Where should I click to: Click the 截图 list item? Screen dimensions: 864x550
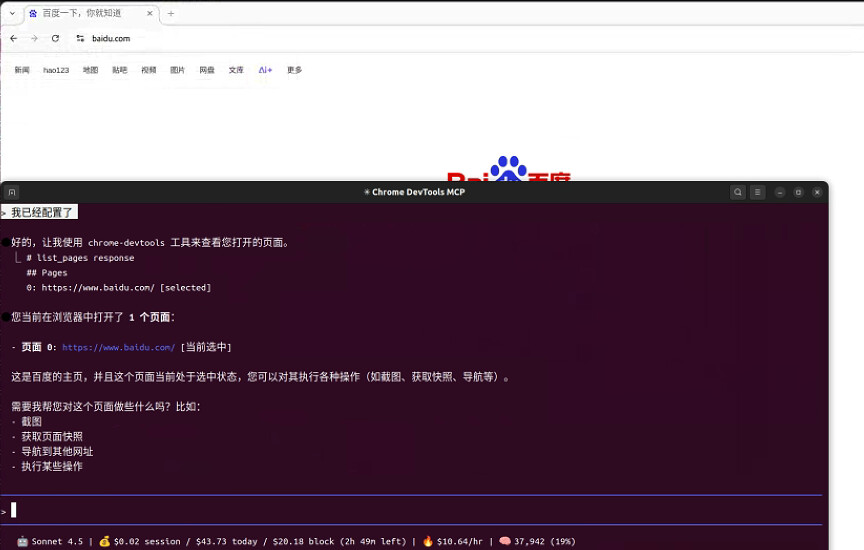point(31,422)
